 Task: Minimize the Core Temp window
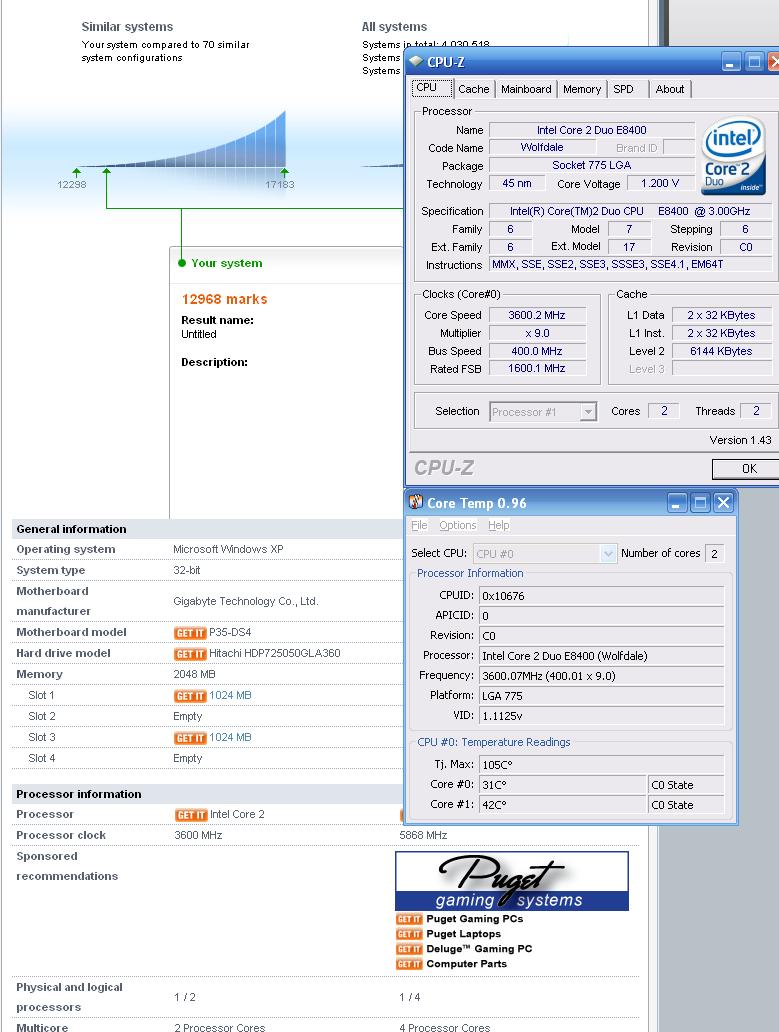pos(678,503)
